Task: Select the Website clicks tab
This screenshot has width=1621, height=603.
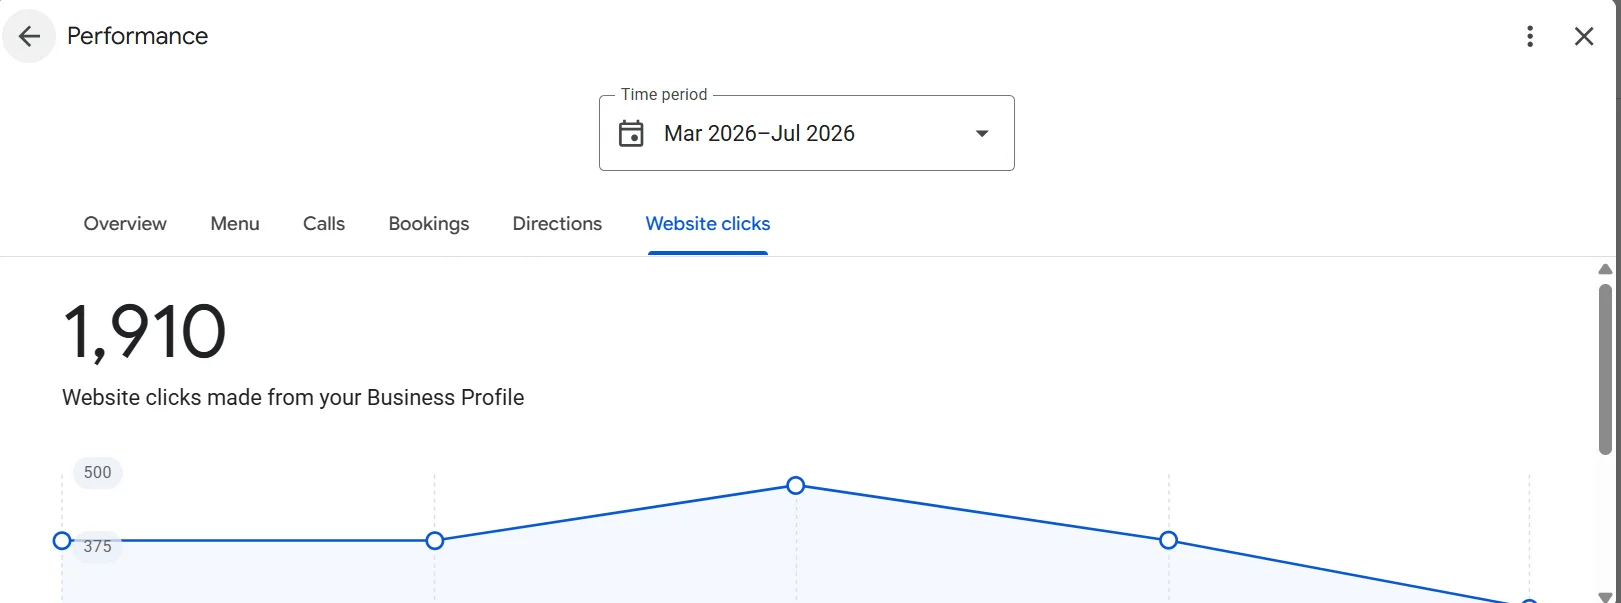Action: pos(708,224)
